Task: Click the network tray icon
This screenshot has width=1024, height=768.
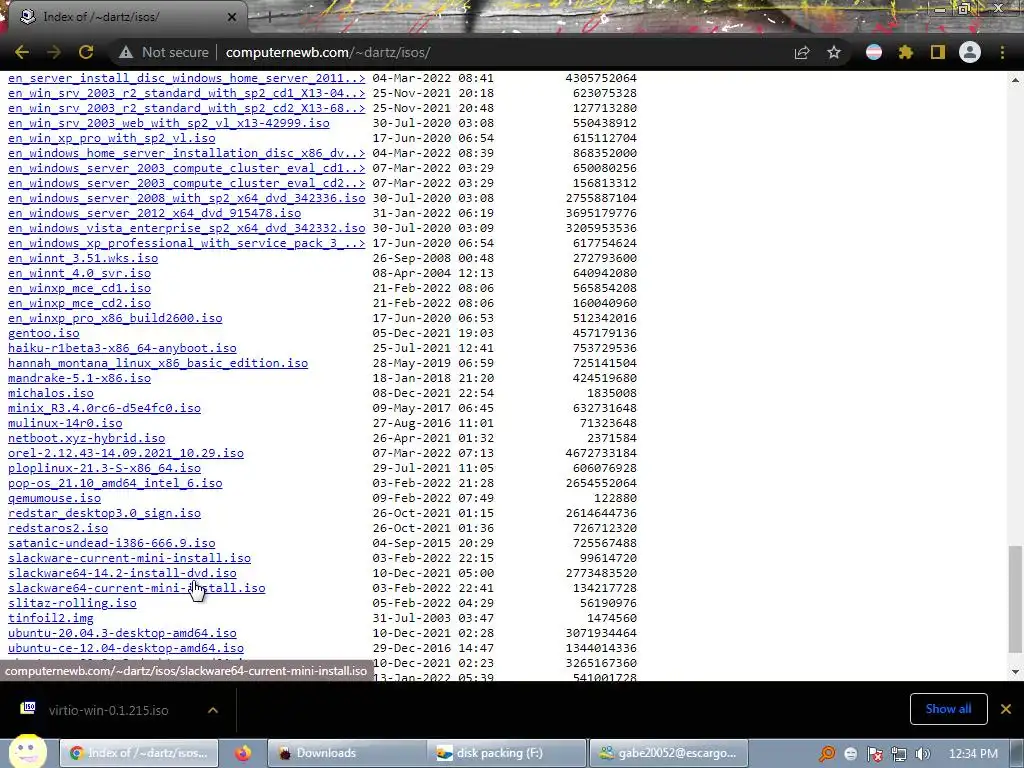Action: pyautogui.click(x=899, y=754)
